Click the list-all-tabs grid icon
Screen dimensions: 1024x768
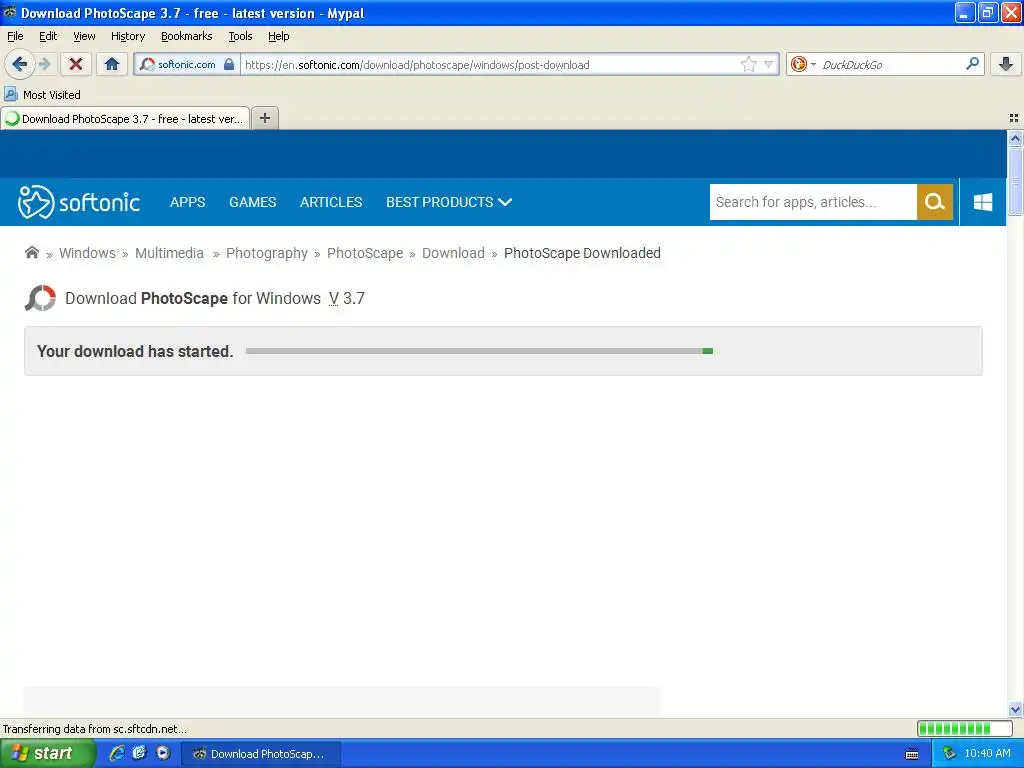(1014, 118)
